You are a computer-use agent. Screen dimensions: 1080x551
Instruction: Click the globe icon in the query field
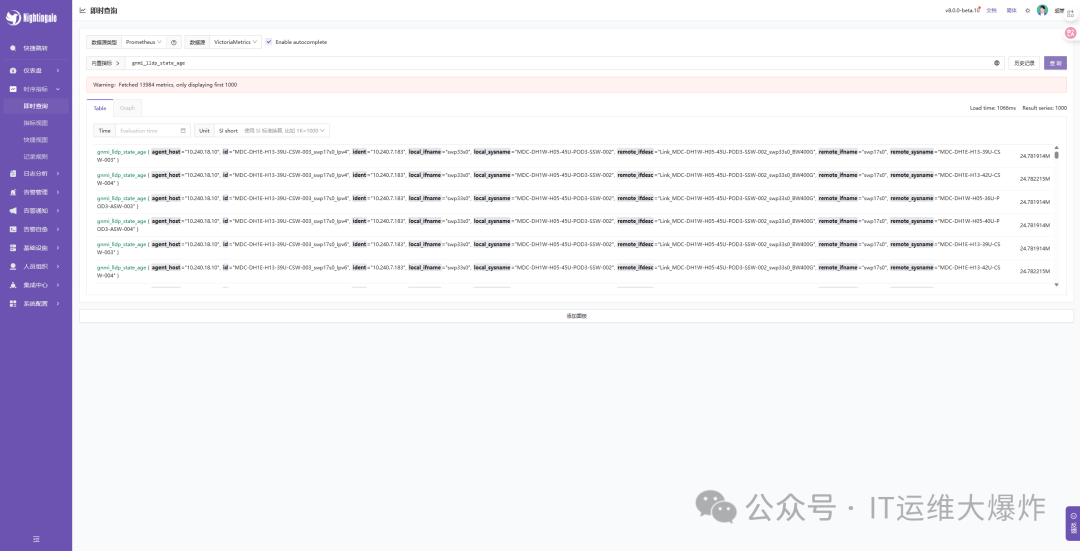[996, 63]
